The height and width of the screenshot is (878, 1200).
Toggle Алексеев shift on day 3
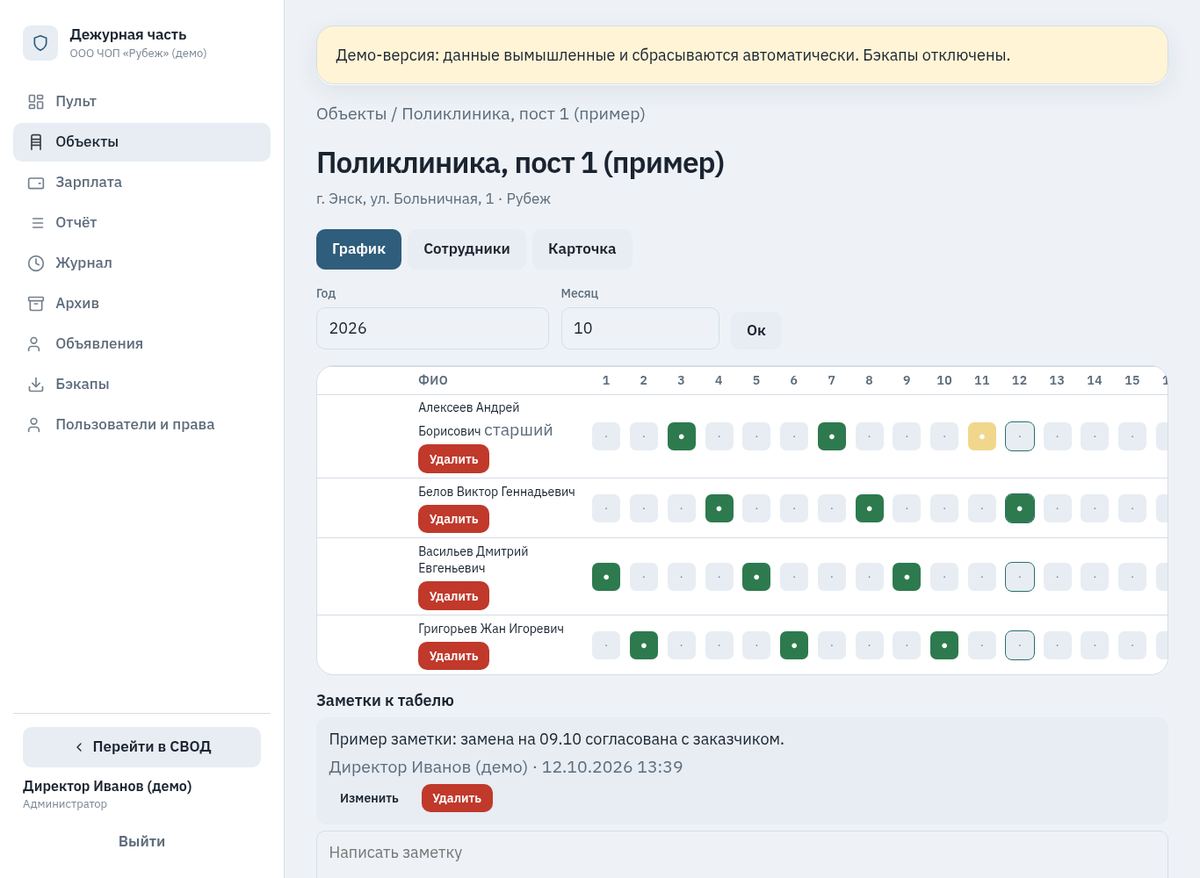coord(681,436)
